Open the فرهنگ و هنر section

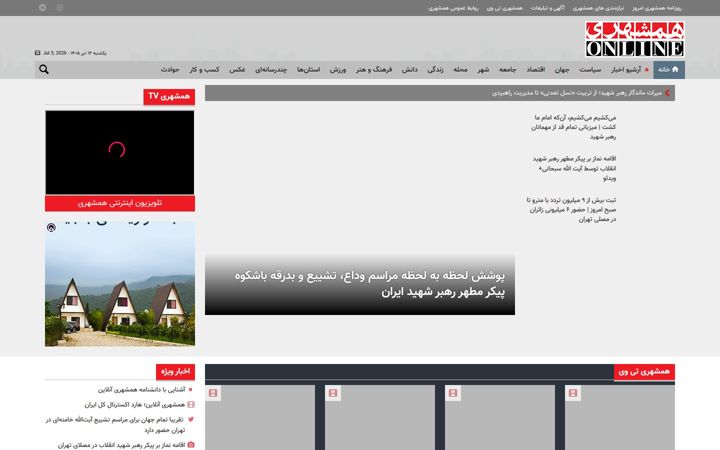tap(374, 70)
